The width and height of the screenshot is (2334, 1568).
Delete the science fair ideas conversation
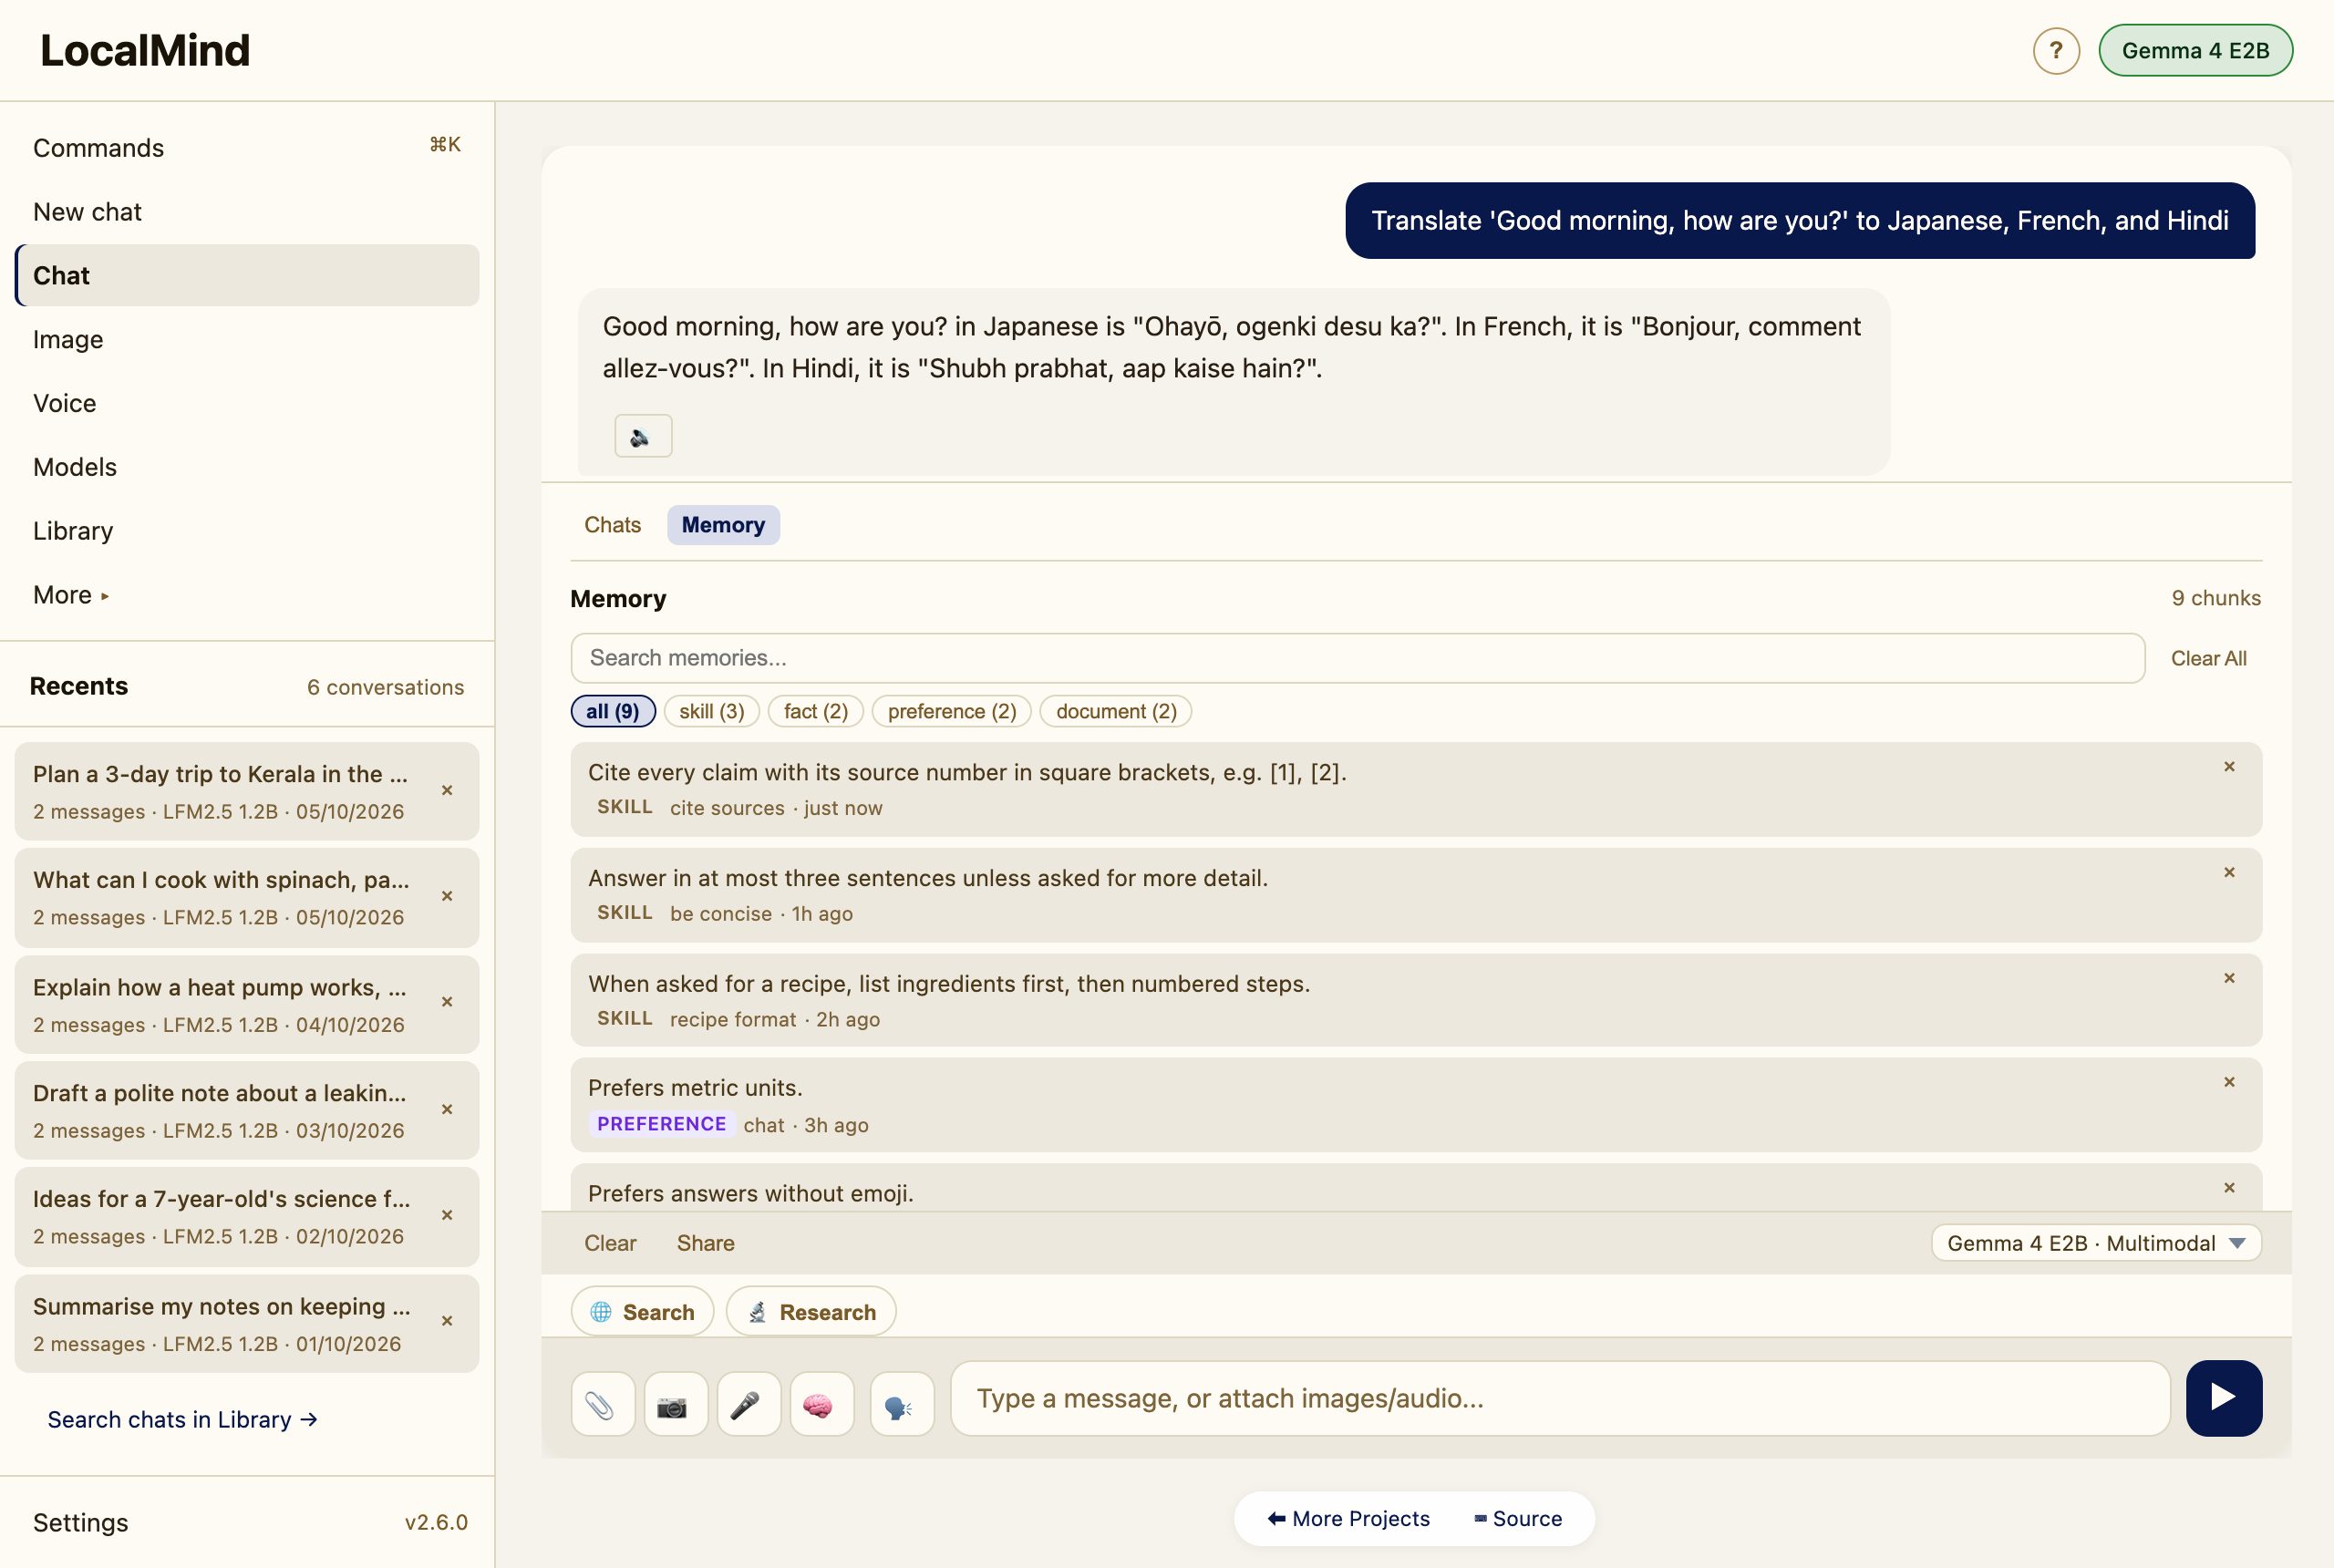[447, 1215]
